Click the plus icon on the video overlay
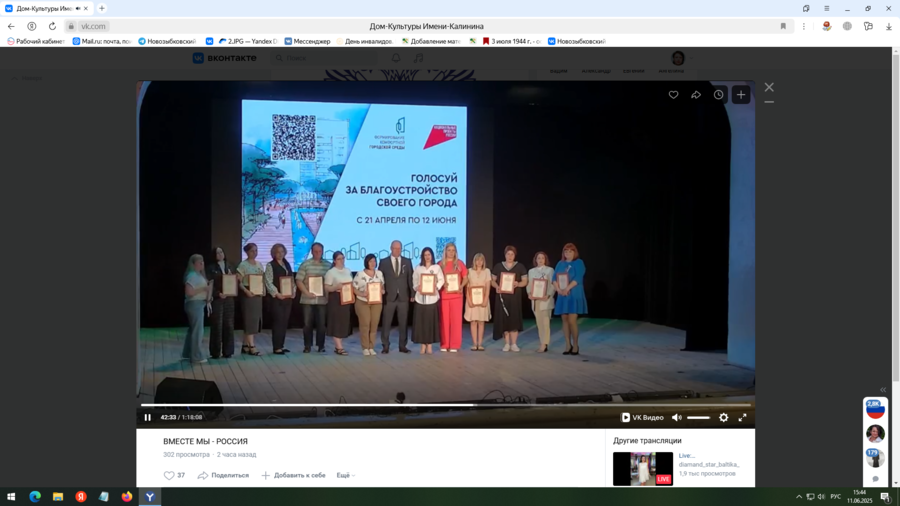The width and height of the screenshot is (900, 506). [741, 95]
